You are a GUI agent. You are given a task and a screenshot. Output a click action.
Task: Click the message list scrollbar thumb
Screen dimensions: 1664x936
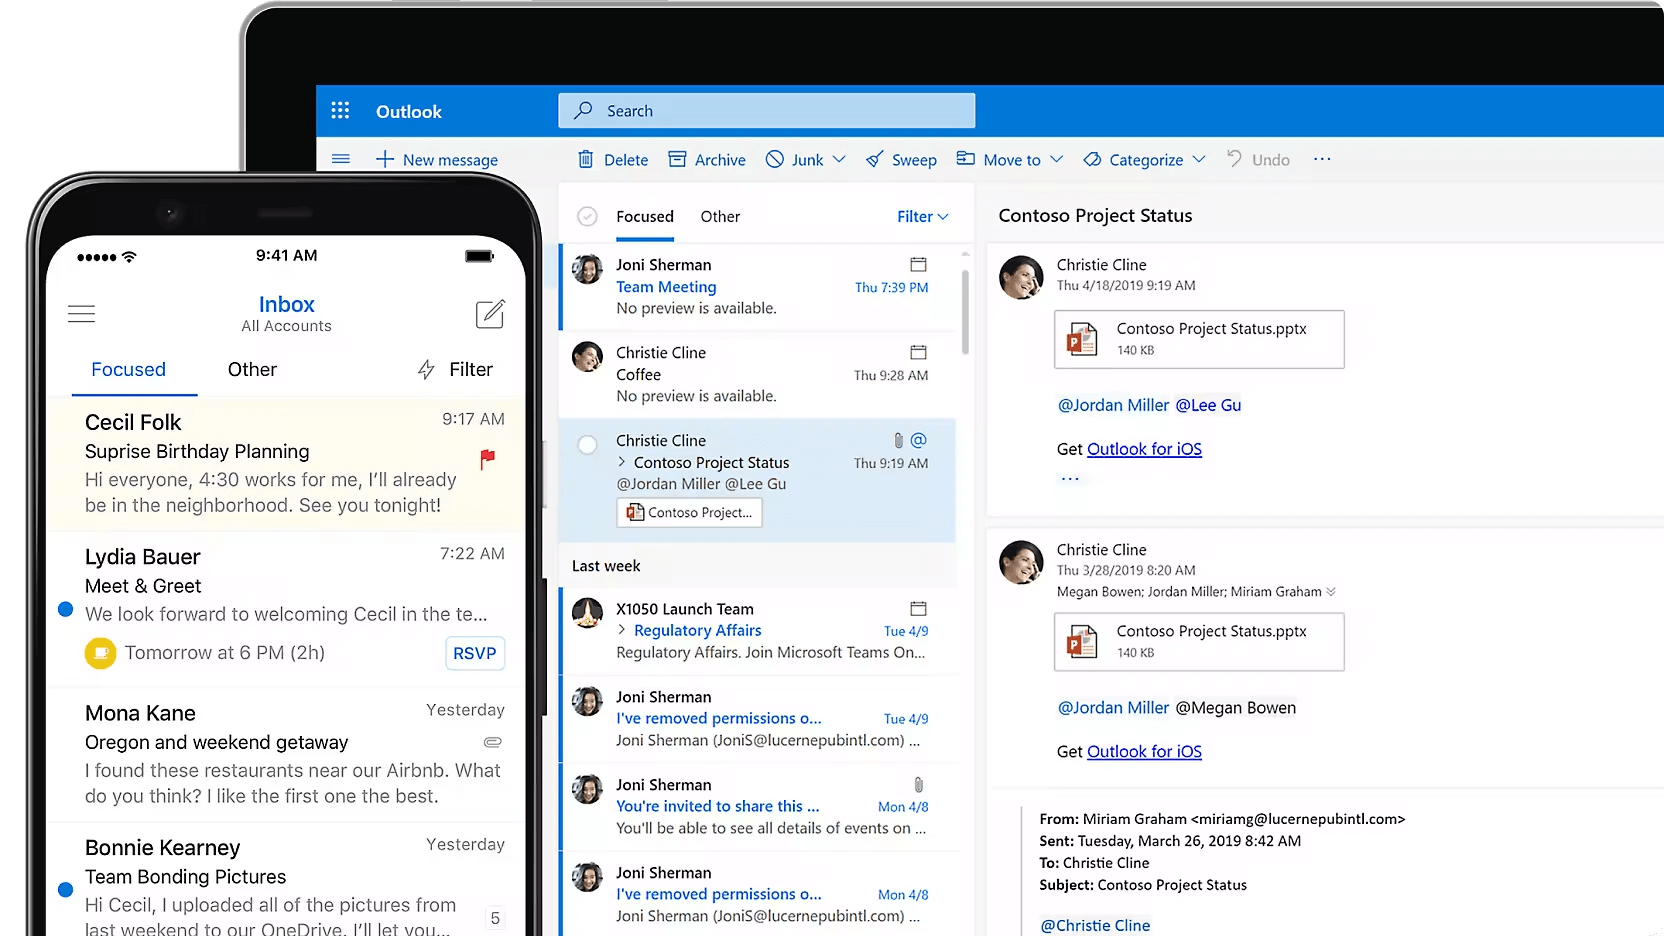pyautogui.click(x=965, y=310)
